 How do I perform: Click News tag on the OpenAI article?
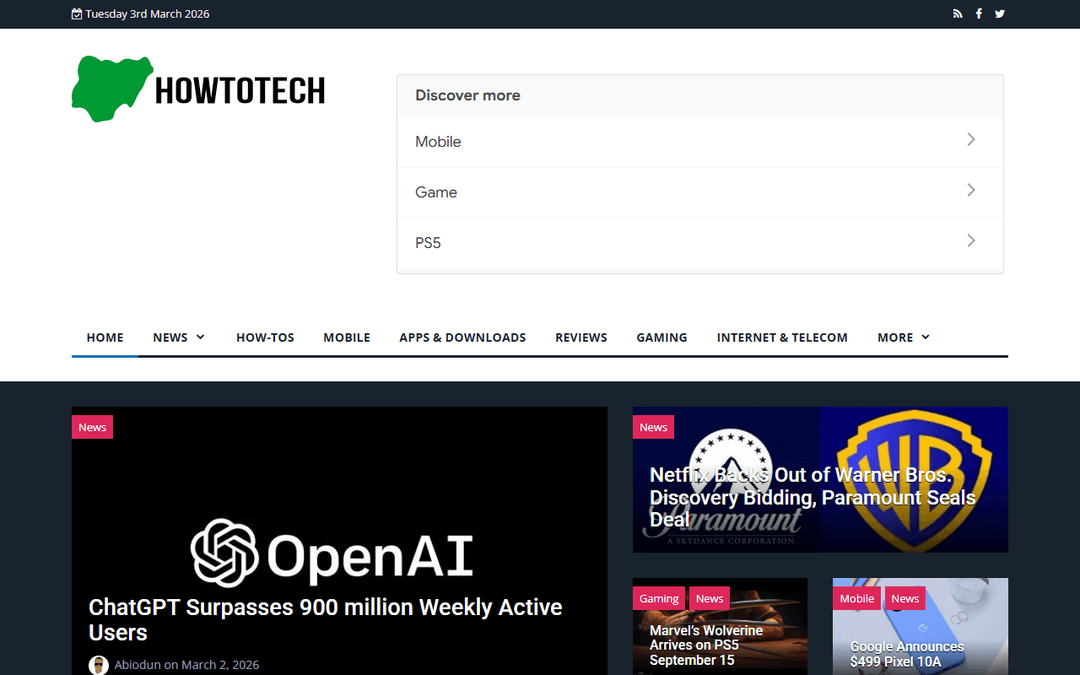(x=92, y=427)
